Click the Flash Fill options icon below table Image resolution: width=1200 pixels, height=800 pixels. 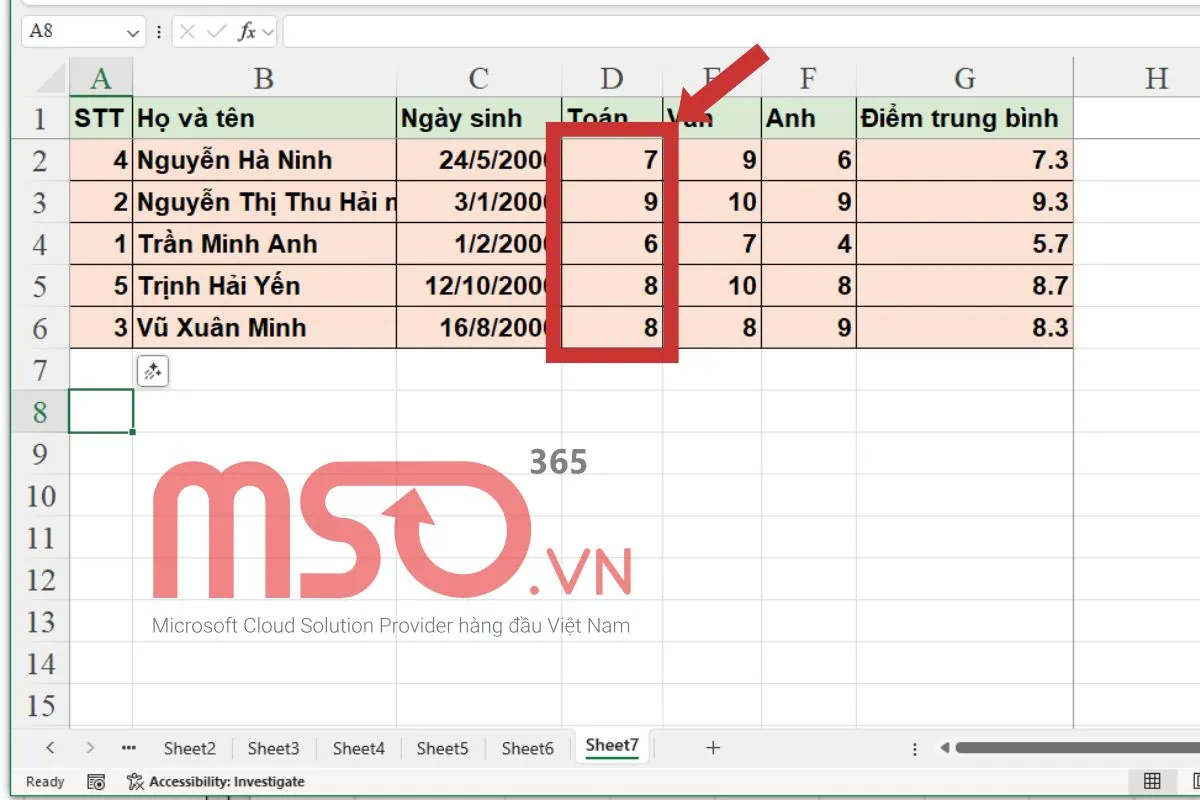(x=152, y=372)
